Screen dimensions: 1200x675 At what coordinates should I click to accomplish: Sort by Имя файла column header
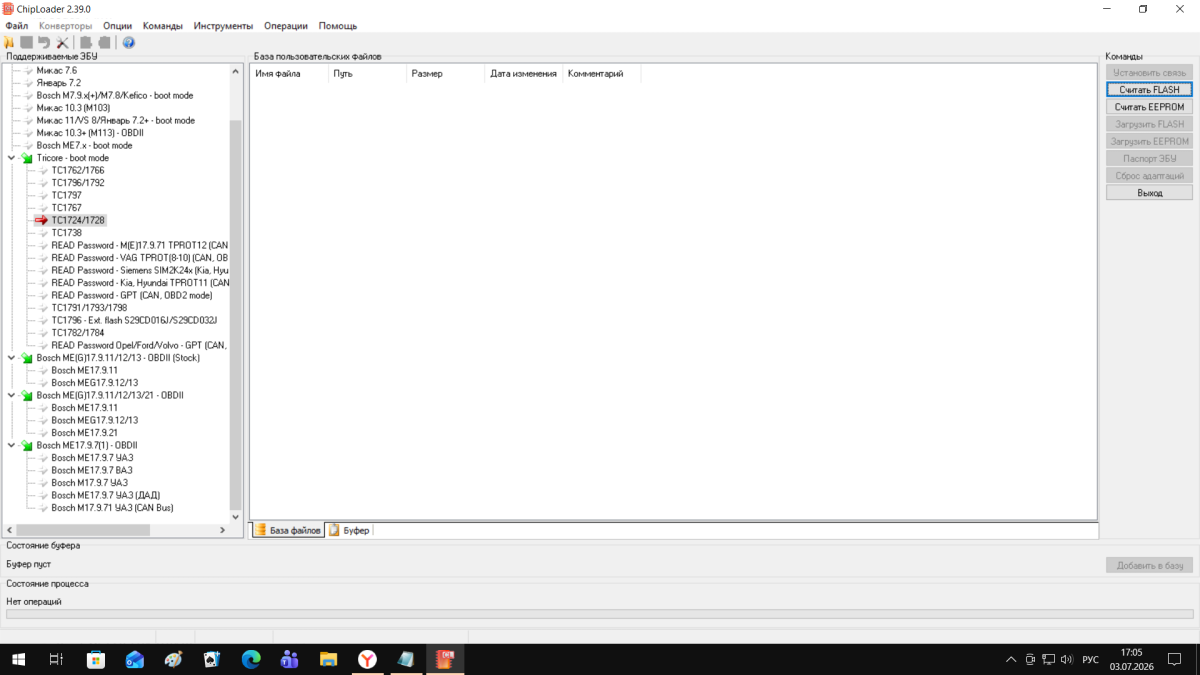tap(290, 73)
